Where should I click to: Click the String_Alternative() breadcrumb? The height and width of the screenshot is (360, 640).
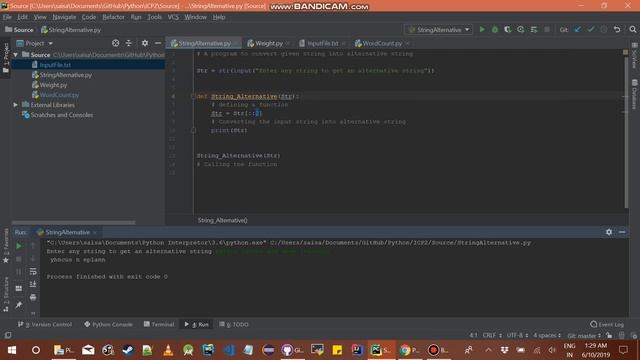(x=222, y=220)
